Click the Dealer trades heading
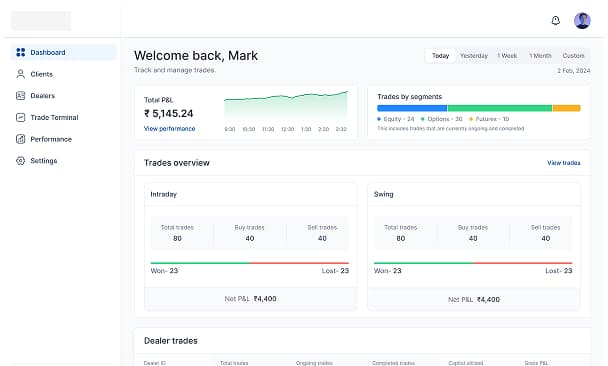The height and width of the screenshot is (366, 608). [x=171, y=341]
